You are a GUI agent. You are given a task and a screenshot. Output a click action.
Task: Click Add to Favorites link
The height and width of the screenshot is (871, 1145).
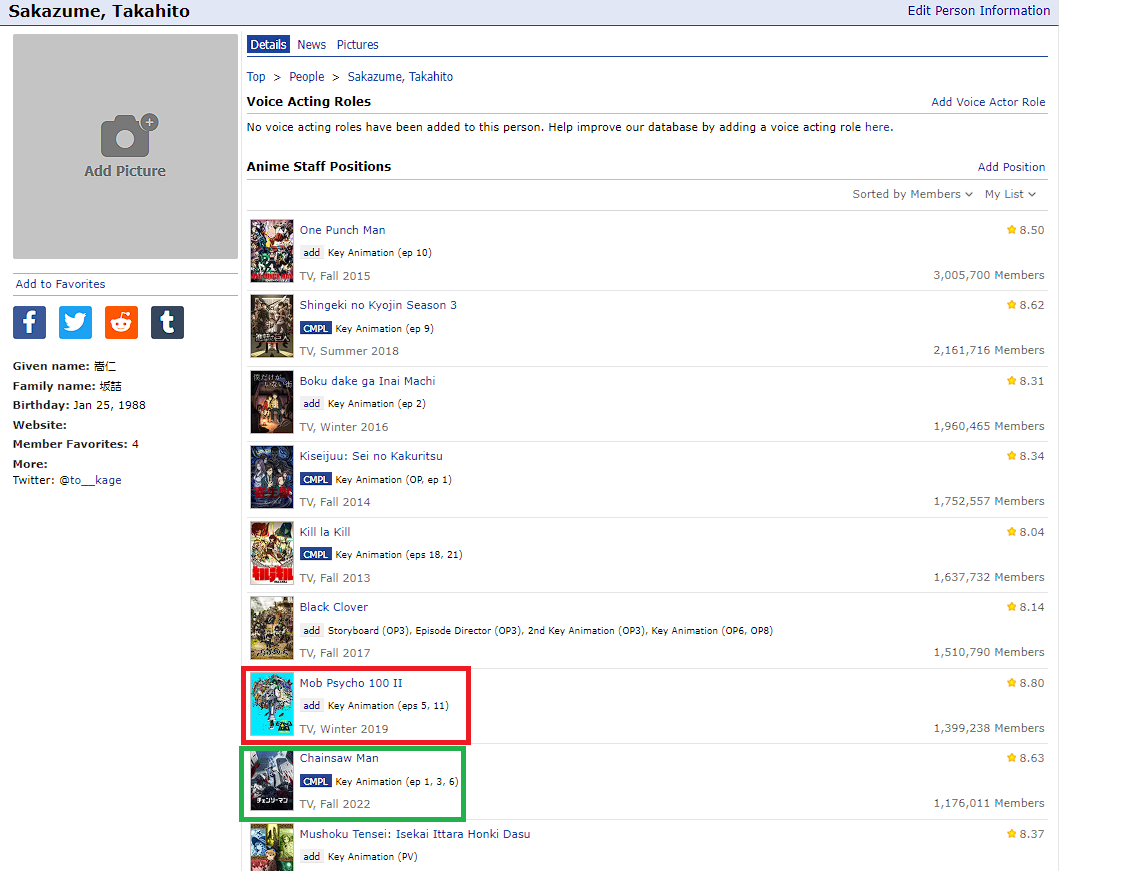click(60, 284)
